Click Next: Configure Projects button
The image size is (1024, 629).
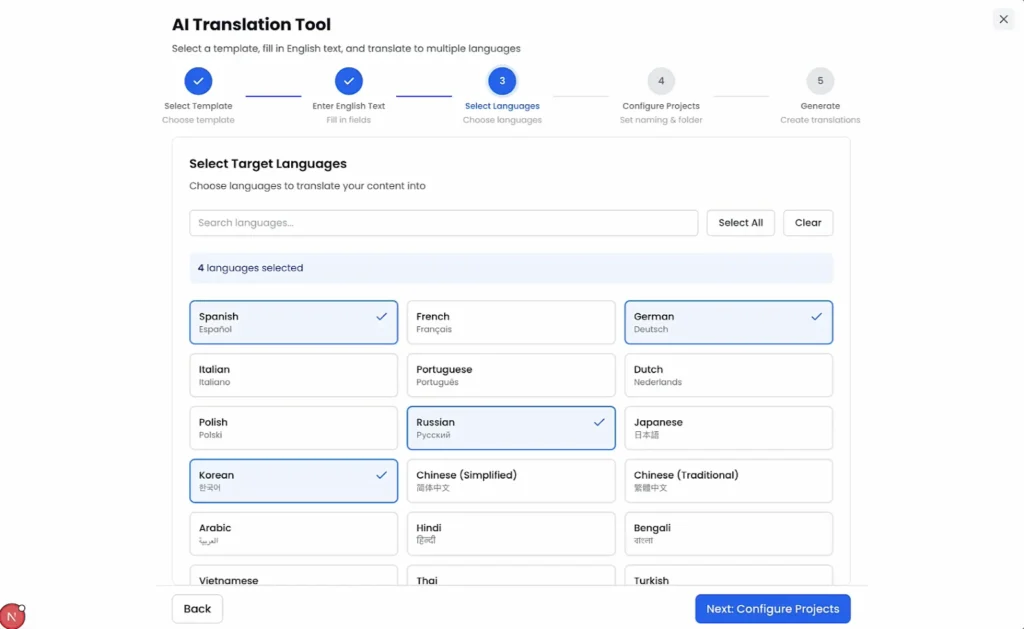(772, 609)
